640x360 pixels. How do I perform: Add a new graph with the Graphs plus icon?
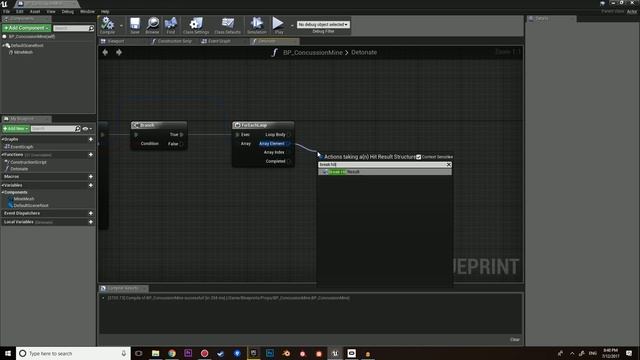tap(91, 139)
